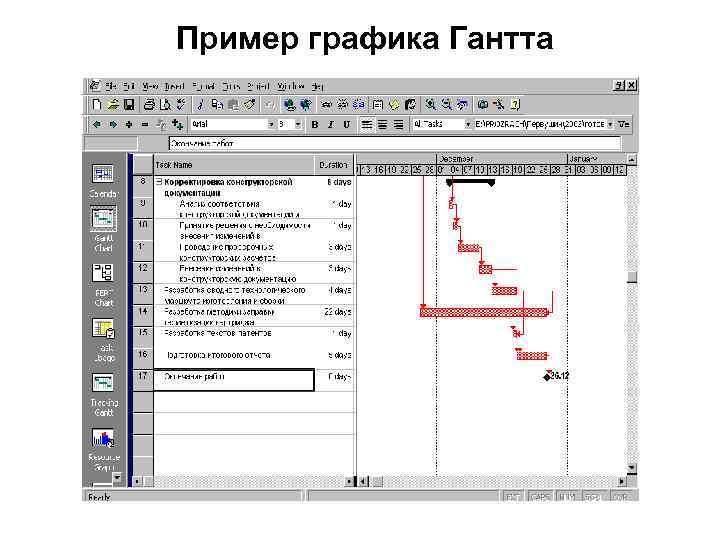720x540 pixels.
Task: Select row header 14
Action: [x=143, y=315]
